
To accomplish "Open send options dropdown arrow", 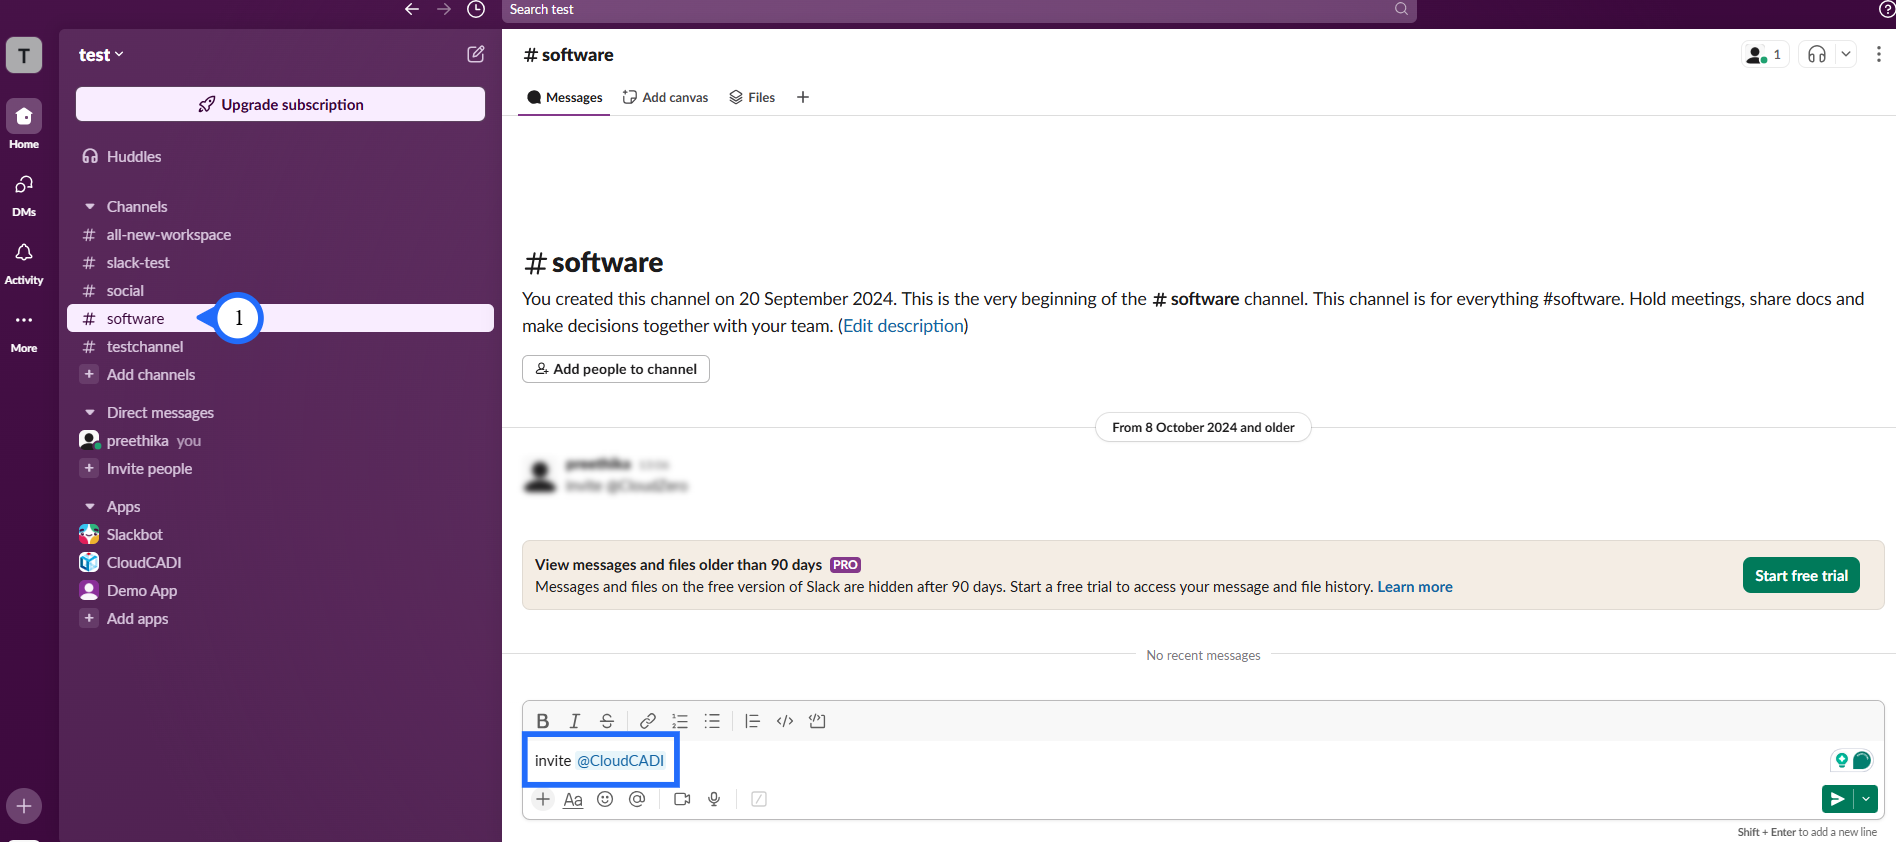I will coord(1866,799).
